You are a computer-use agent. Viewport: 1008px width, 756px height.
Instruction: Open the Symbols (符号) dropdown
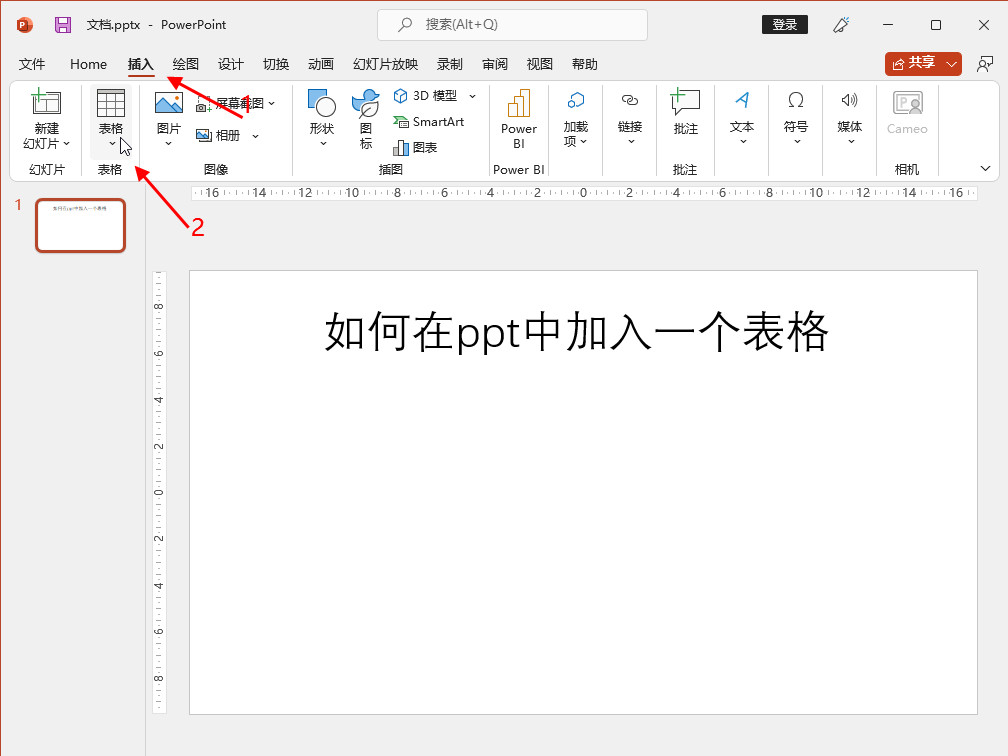pyautogui.click(x=796, y=117)
